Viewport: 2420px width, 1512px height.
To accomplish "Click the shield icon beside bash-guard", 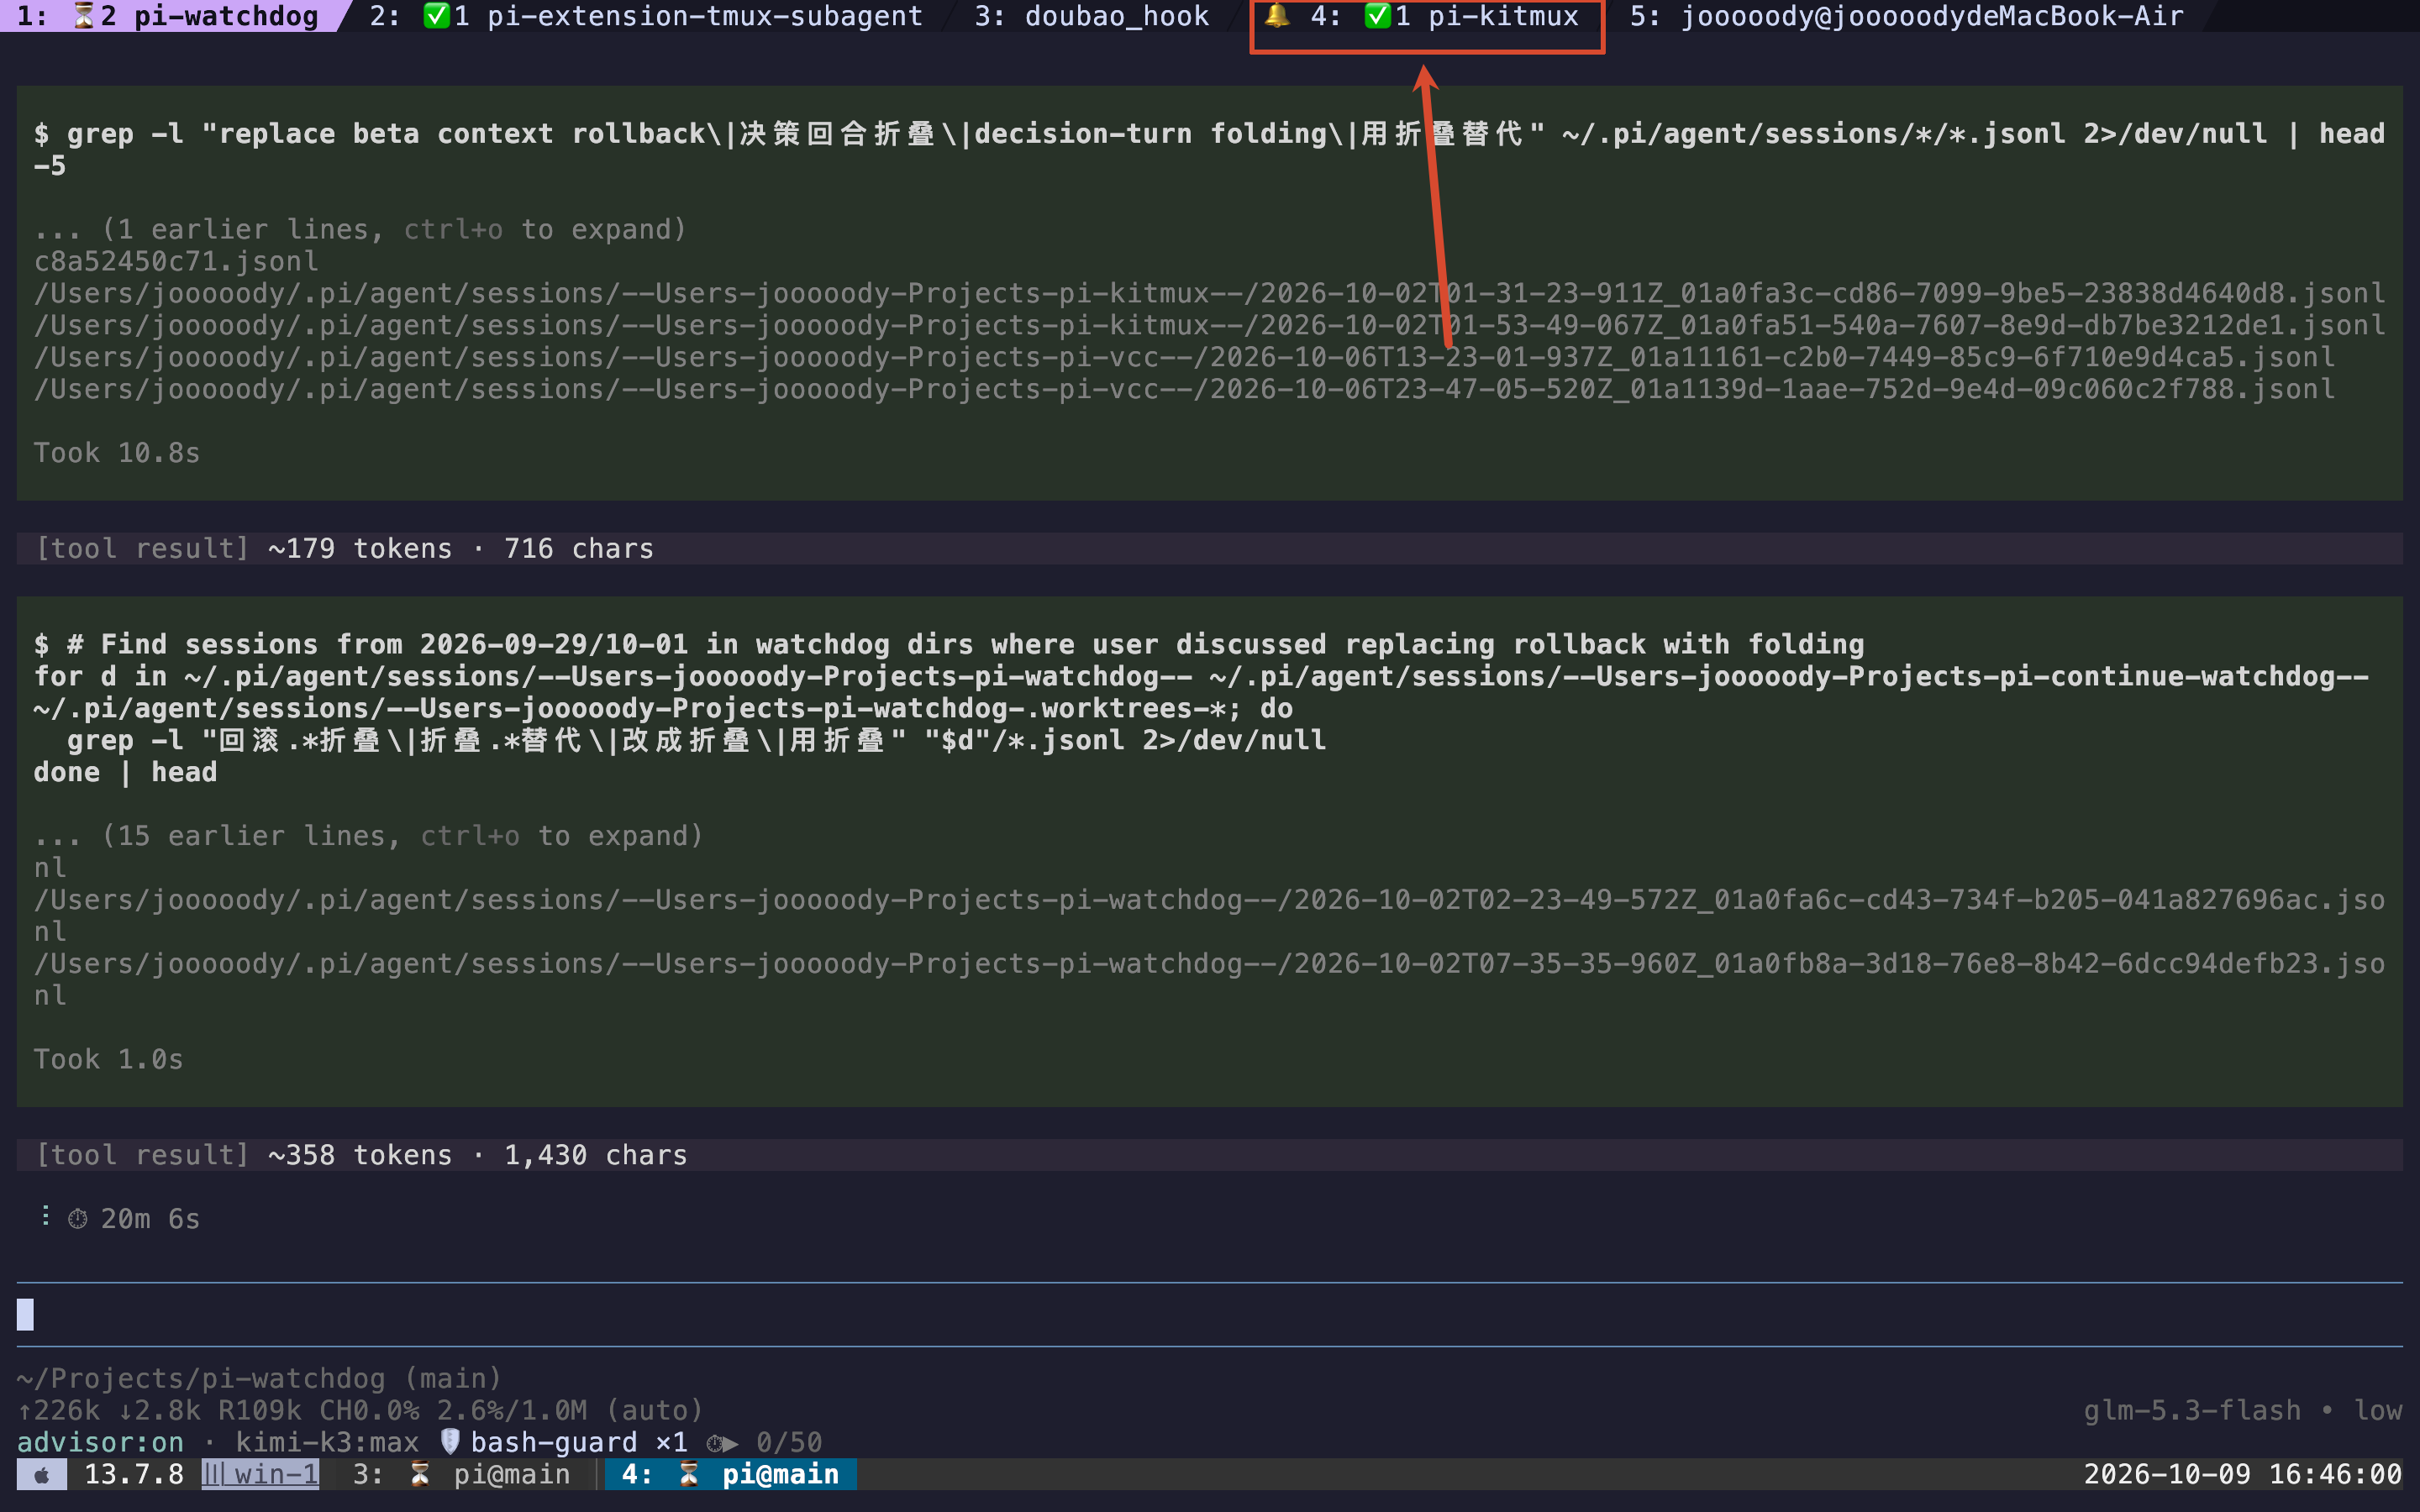I will click(x=450, y=1441).
